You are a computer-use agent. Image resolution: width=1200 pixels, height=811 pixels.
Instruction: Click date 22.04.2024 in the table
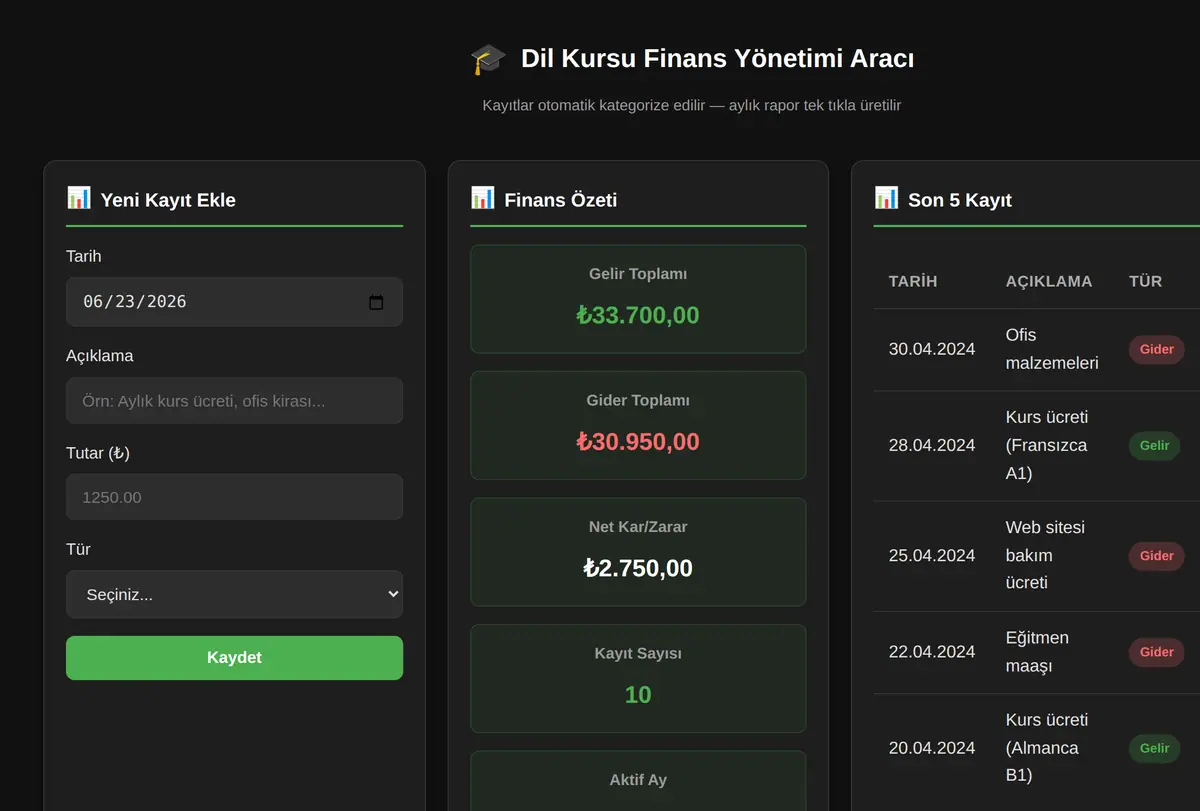tap(932, 652)
